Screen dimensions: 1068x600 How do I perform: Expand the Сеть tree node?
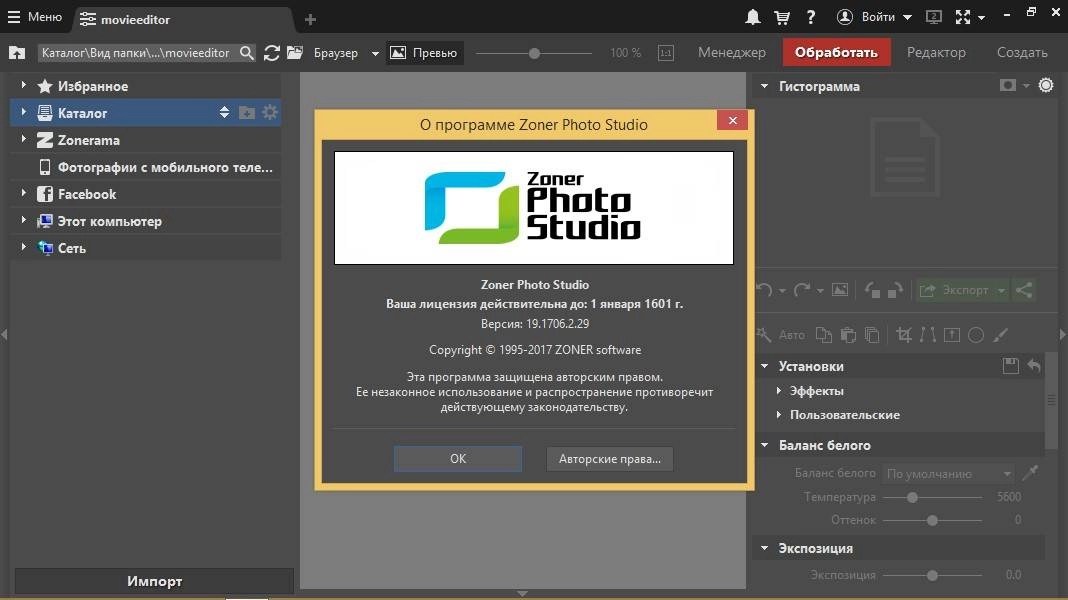(x=23, y=247)
